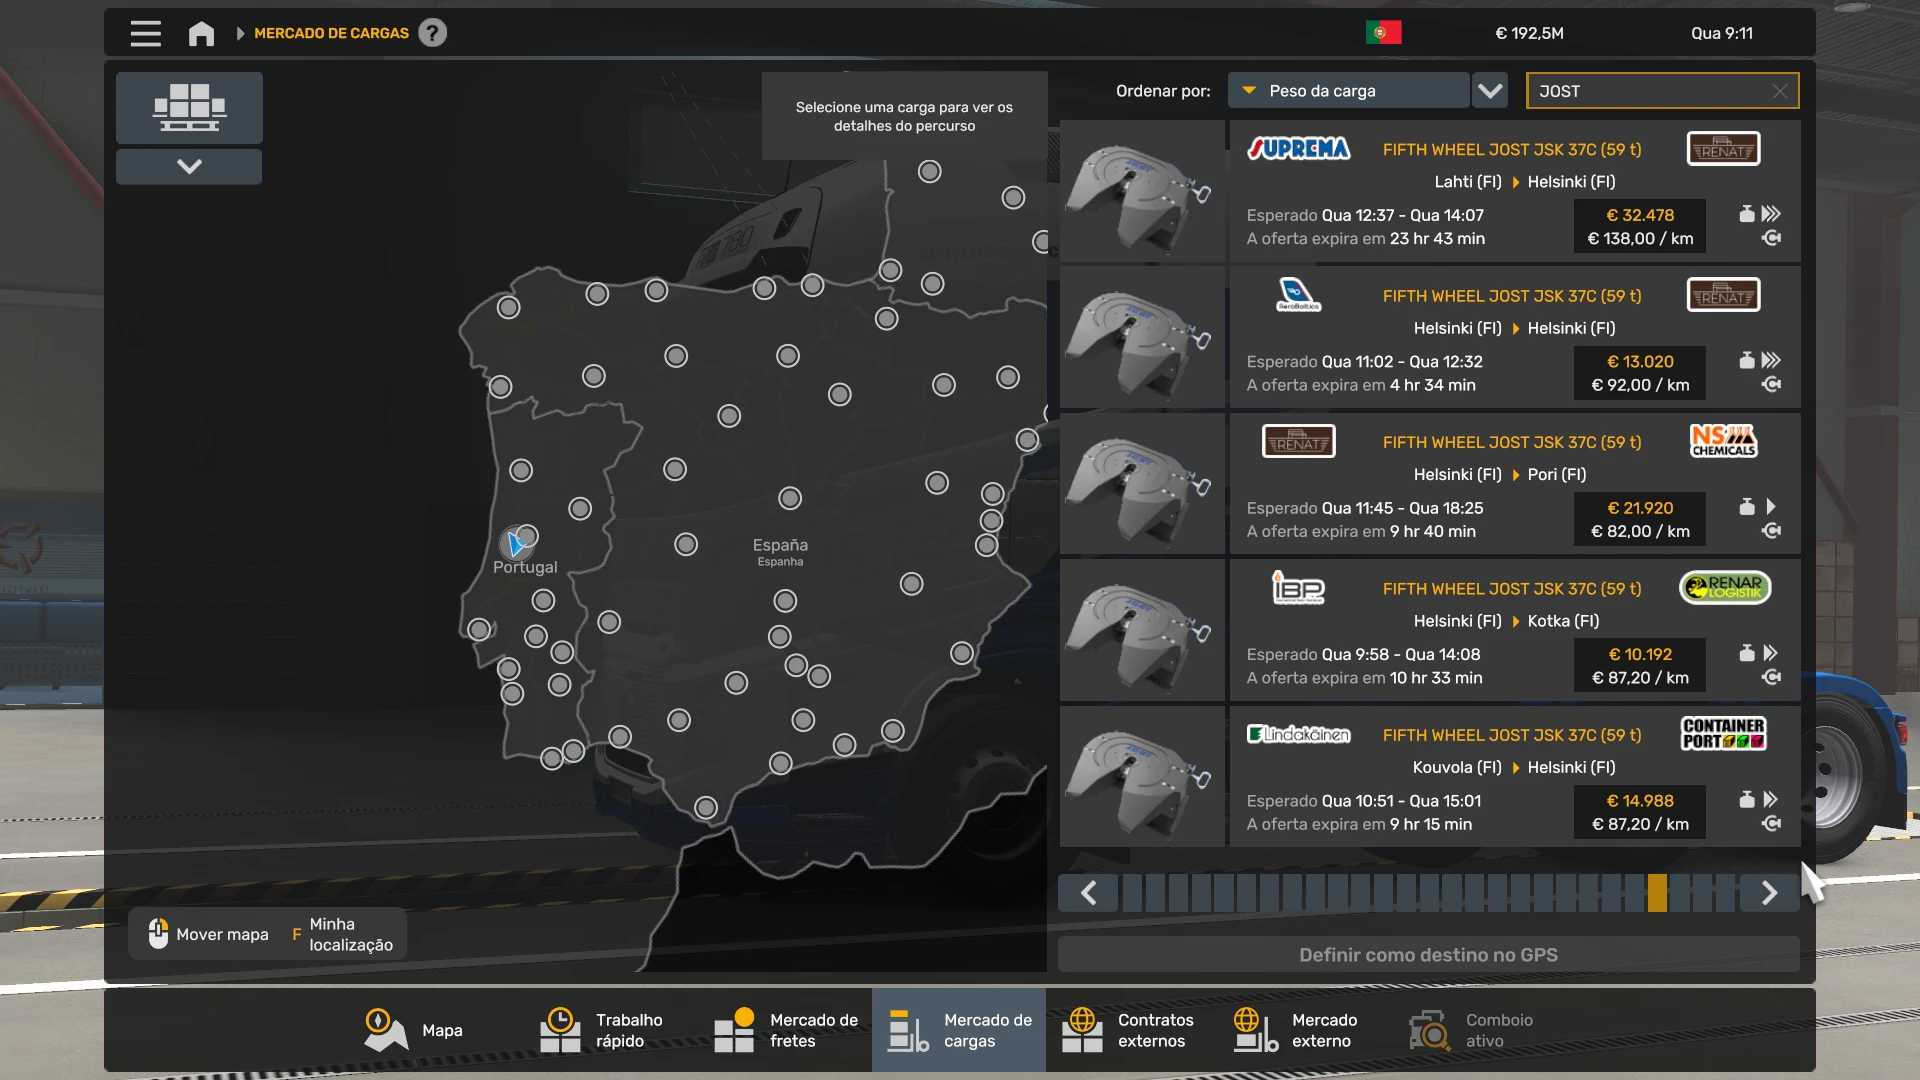
Task: Toggle sort order chevron button
Action: coord(1490,91)
